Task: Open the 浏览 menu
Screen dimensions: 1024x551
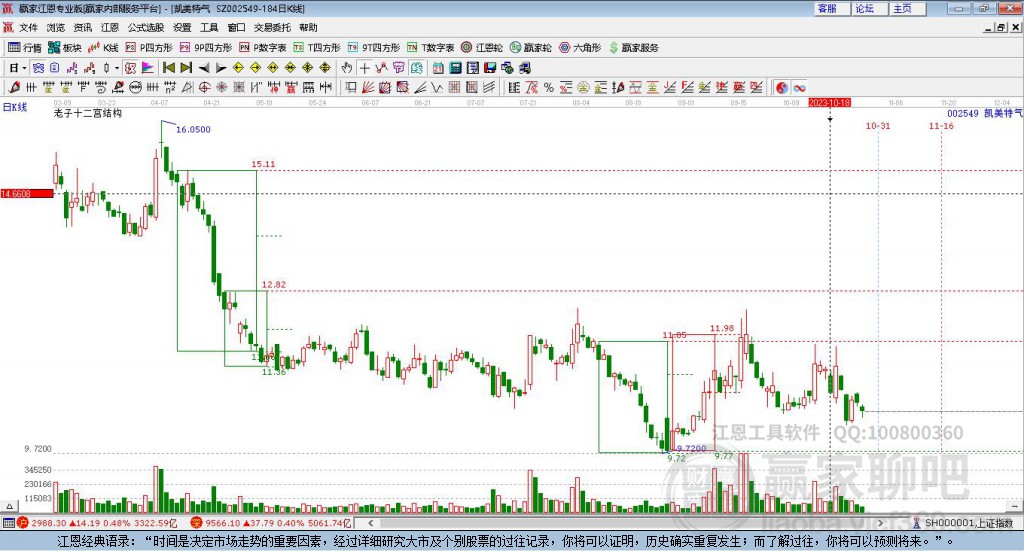Action: click(x=56, y=27)
